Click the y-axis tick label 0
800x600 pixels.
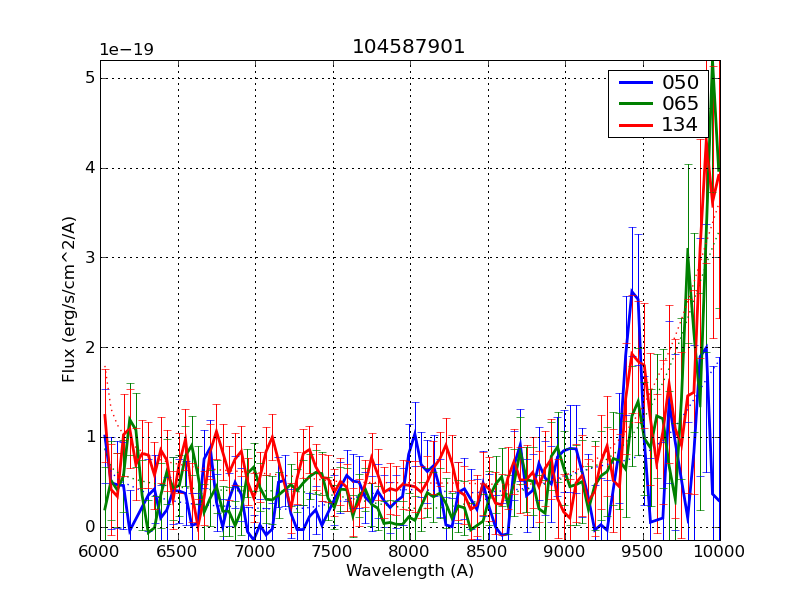(x=89, y=527)
